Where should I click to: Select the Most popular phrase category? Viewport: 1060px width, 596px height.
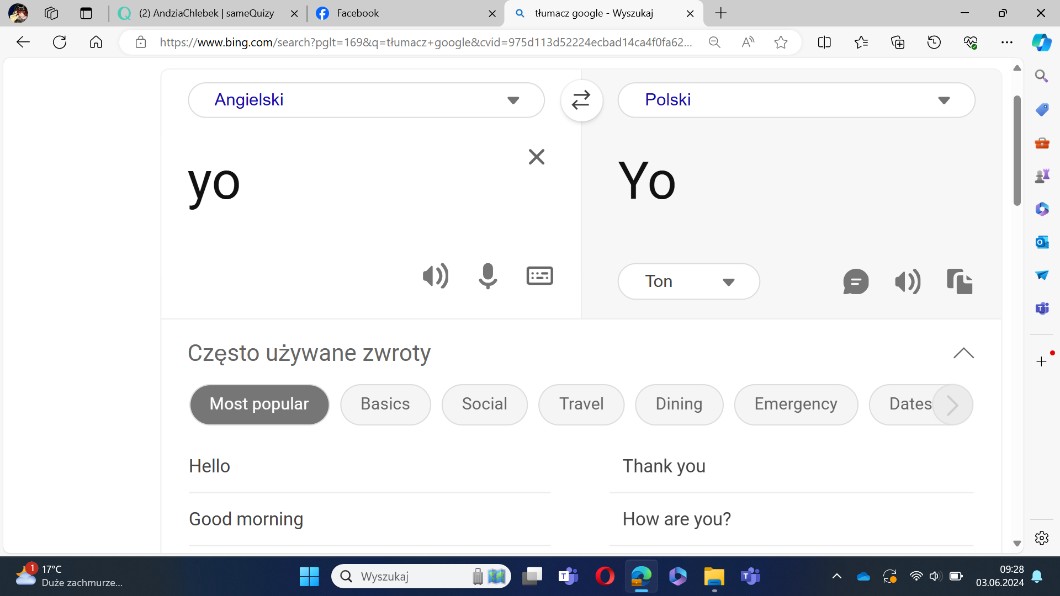point(259,405)
